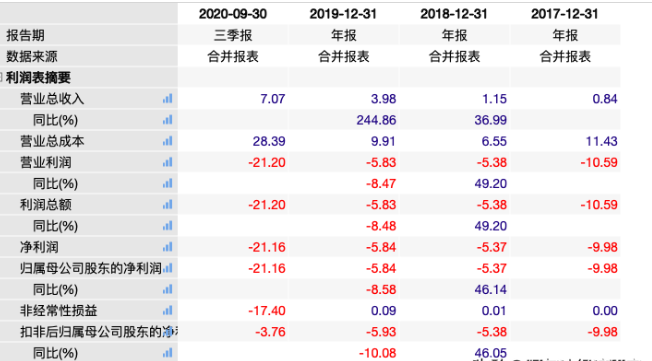This screenshot has height=361, width=652.
Task: Click the value -10.08
Action: (x=378, y=353)
